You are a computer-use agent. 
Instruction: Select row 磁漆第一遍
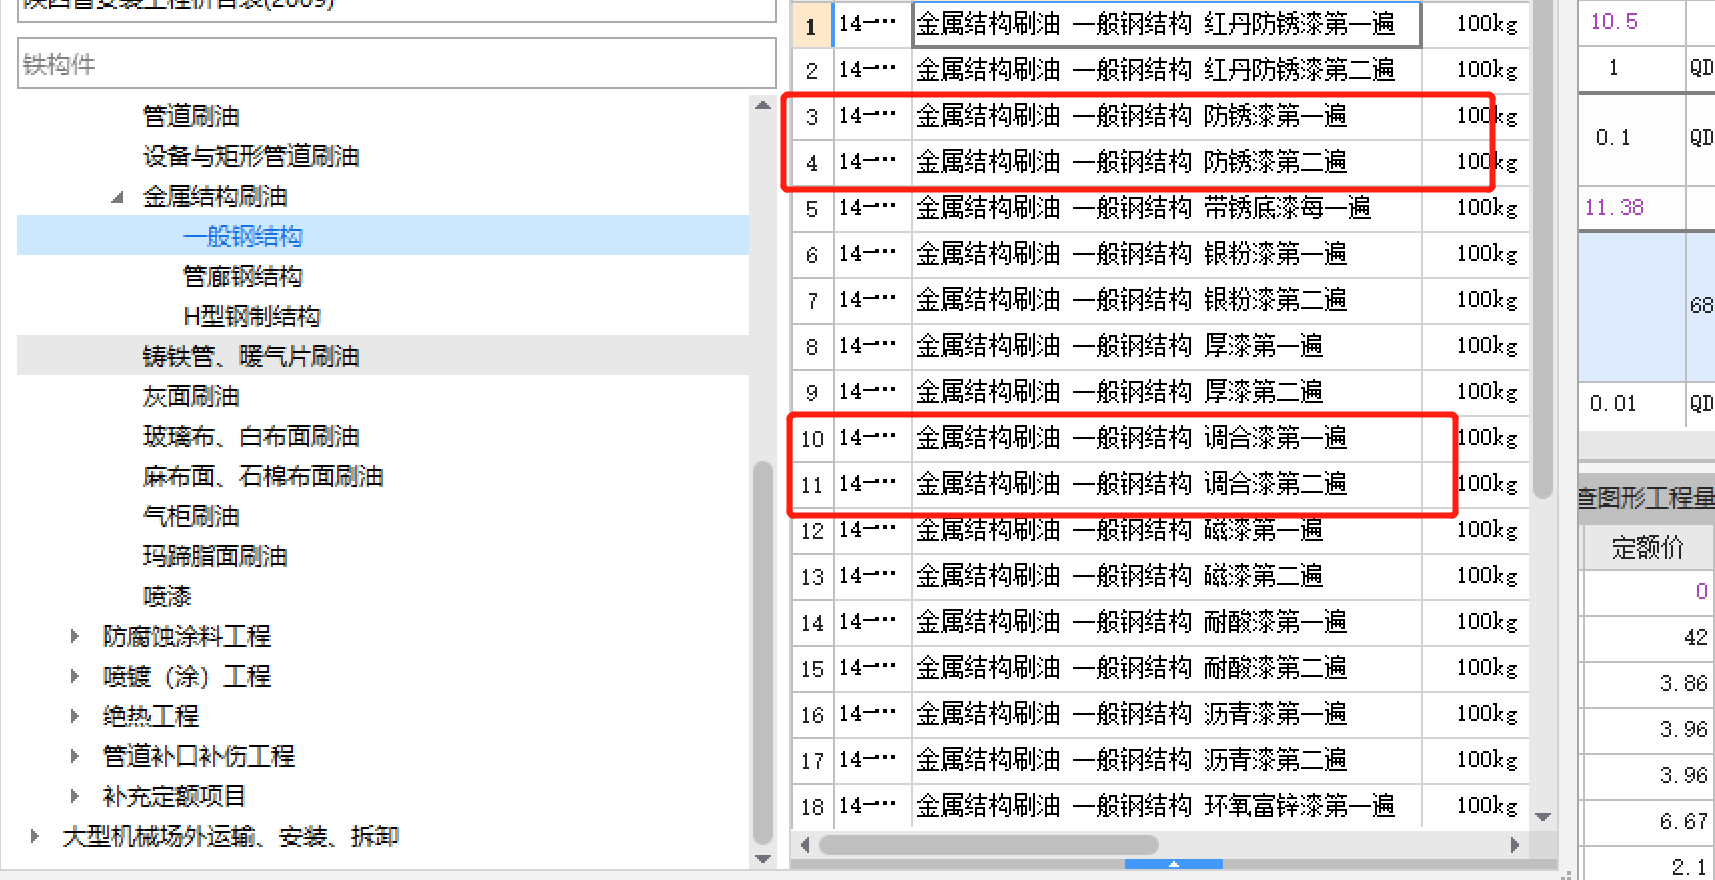click(1160, 530)
